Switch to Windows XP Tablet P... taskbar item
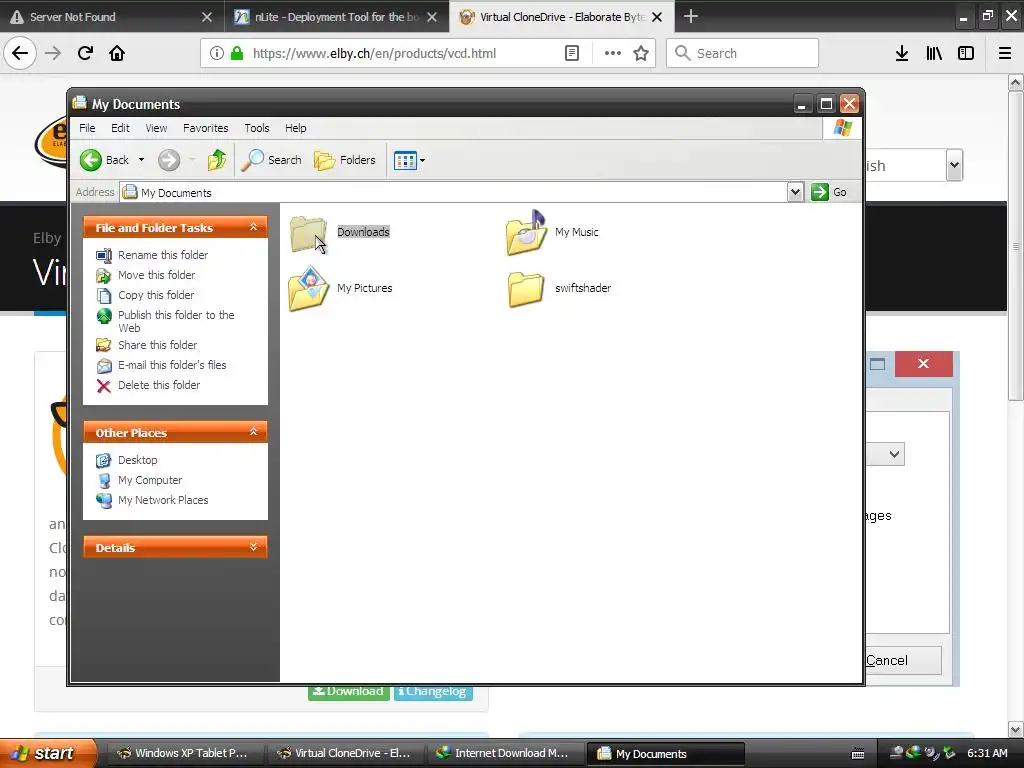The image size is (1024, 768). tap(184, 753)
